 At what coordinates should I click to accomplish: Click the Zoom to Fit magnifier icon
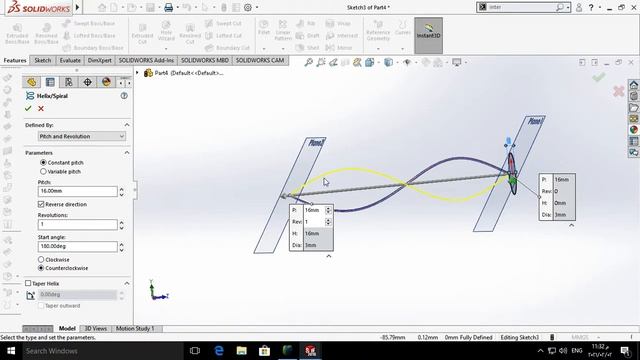tap(309, 62)
